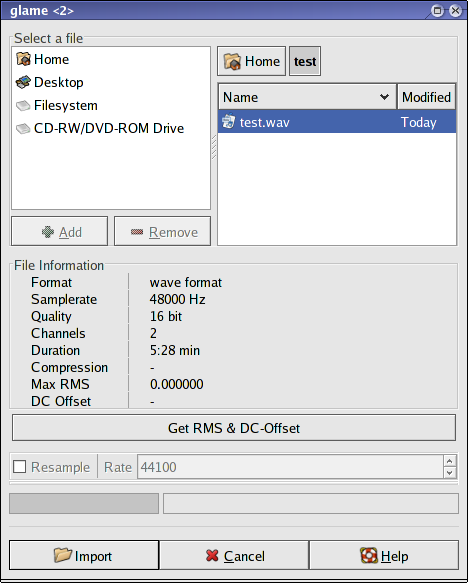Viewport: 468px width, 583px height.
Task: Click the minus icon on Remove button
Action: click(137, 232)
